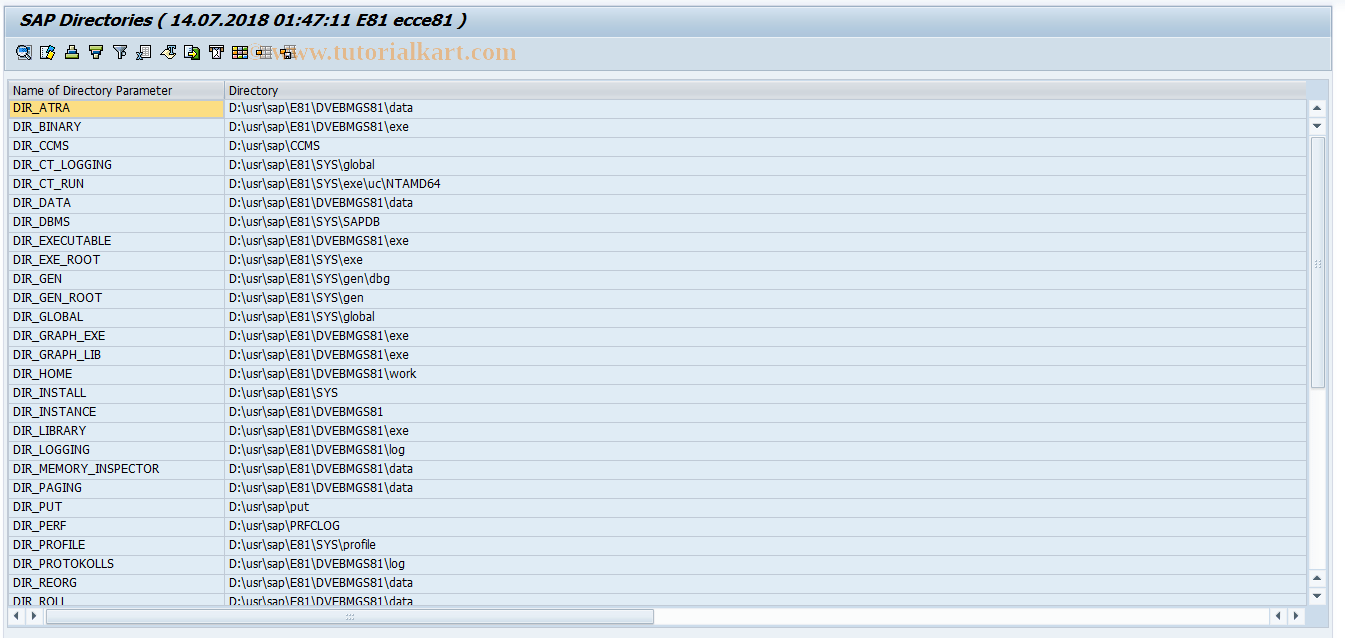This screenshot has width=1345, height=638.
Task: Choose a display layout for the list
Action: [239, 52]
